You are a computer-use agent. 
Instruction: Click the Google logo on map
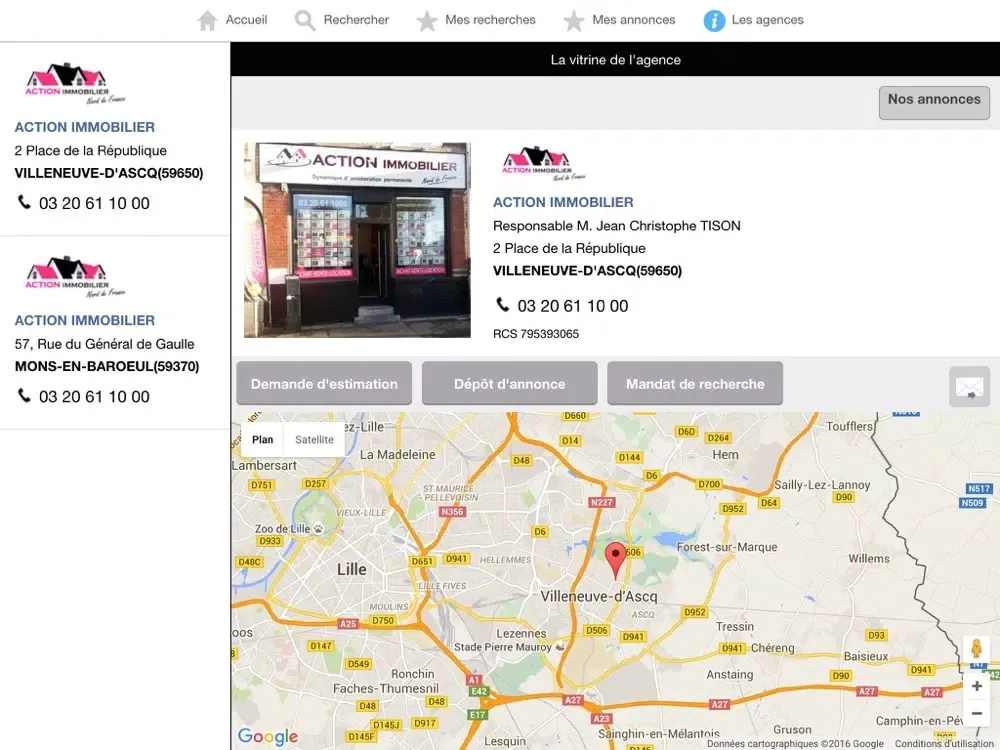pos(268,737)
